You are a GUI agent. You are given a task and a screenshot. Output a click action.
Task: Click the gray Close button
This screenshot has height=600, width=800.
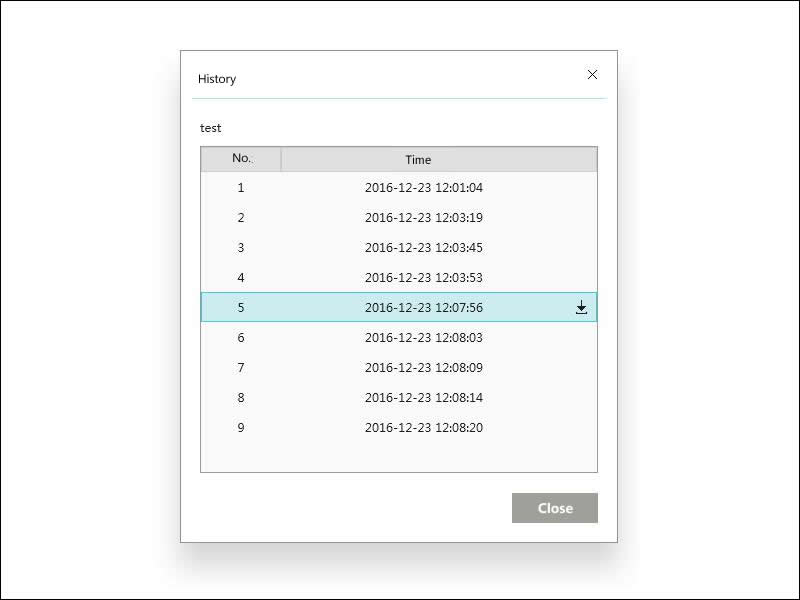tap(555, 508)
